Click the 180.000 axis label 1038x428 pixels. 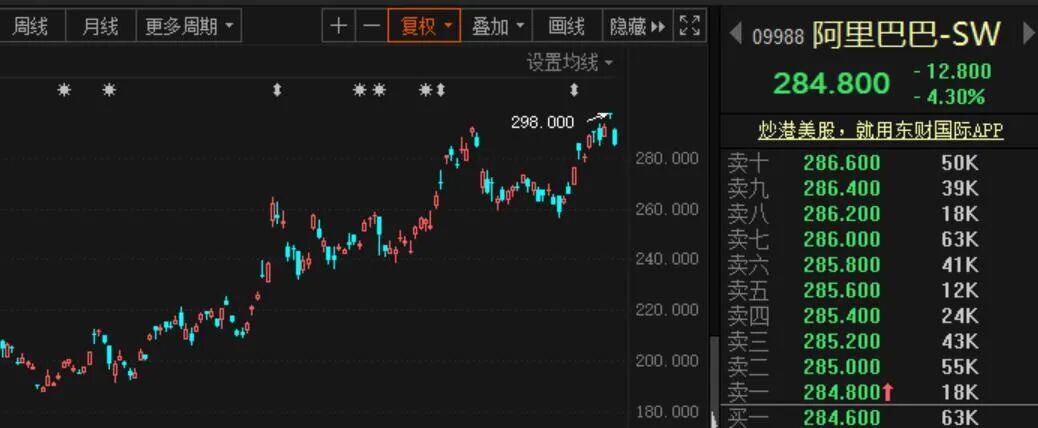coord(667,411)
